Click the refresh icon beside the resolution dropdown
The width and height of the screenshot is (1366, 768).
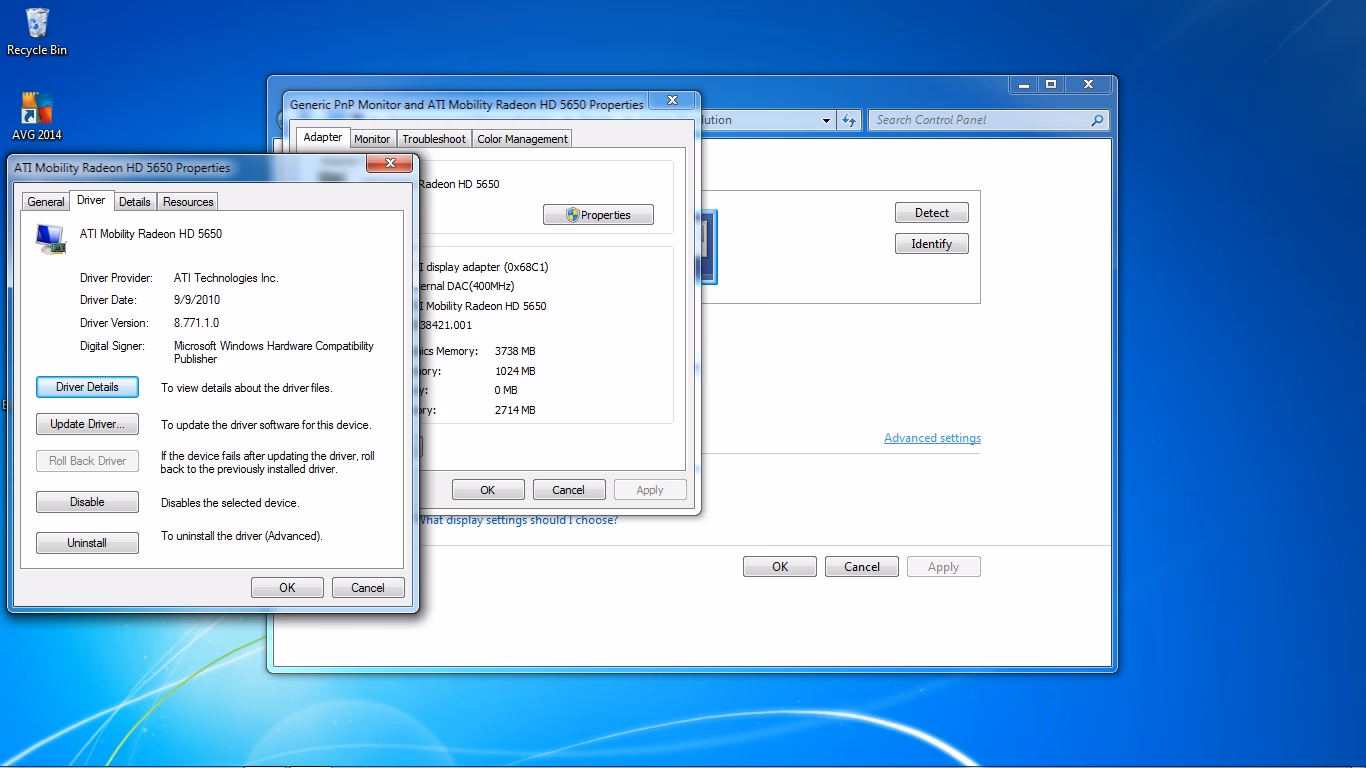(849, 119)
